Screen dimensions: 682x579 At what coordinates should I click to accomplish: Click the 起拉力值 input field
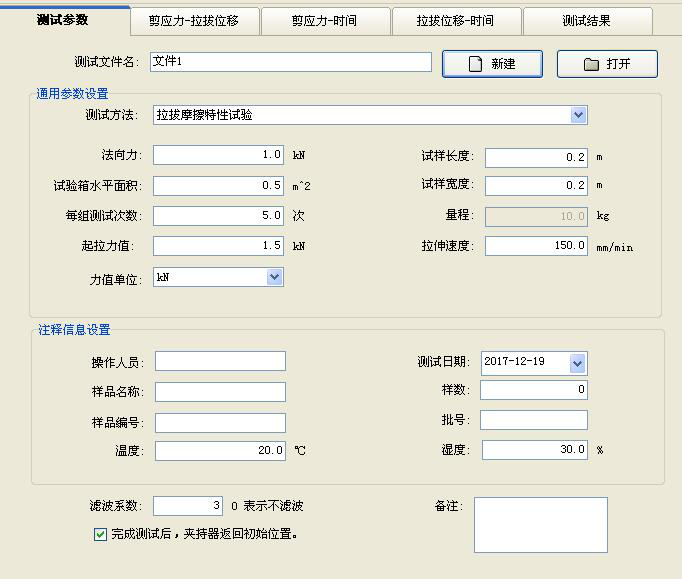pyautogui.click(x=218, y=245)
